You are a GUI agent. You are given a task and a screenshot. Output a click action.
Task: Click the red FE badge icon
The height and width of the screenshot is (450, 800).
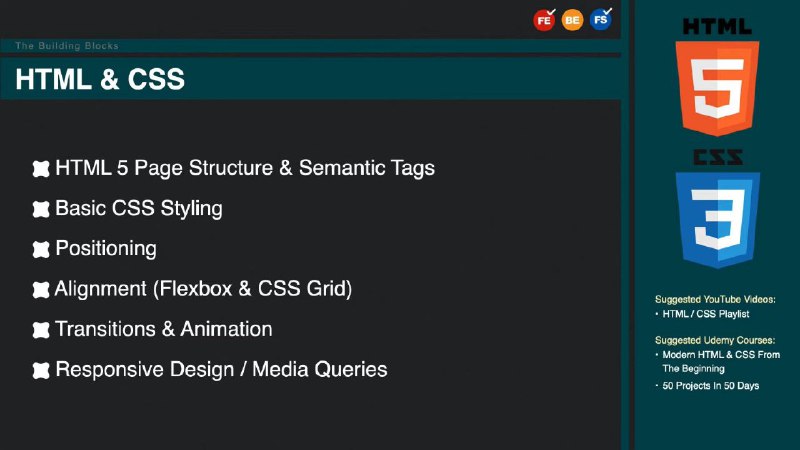point(544,20)
